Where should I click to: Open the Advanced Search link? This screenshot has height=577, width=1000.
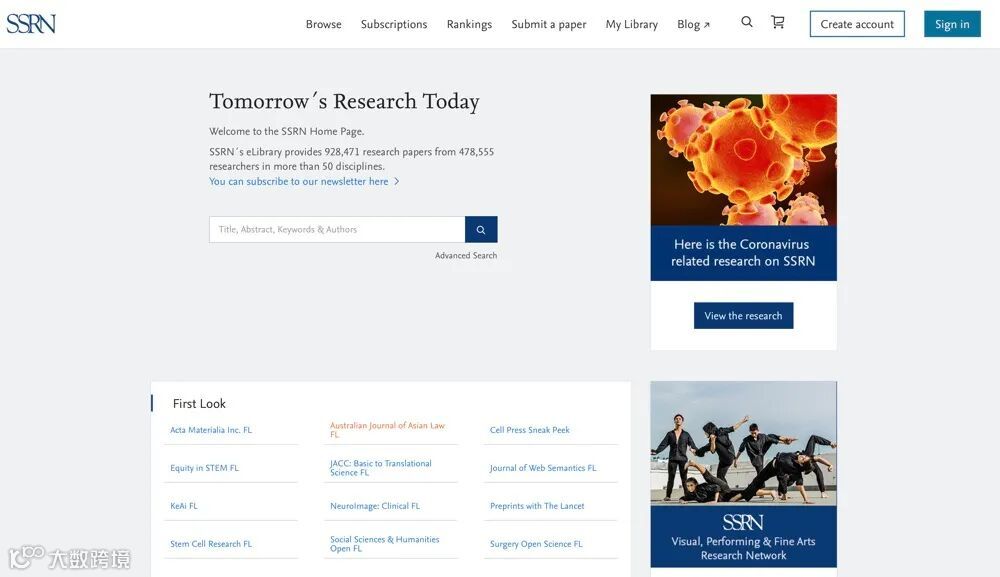coord(466,256)
